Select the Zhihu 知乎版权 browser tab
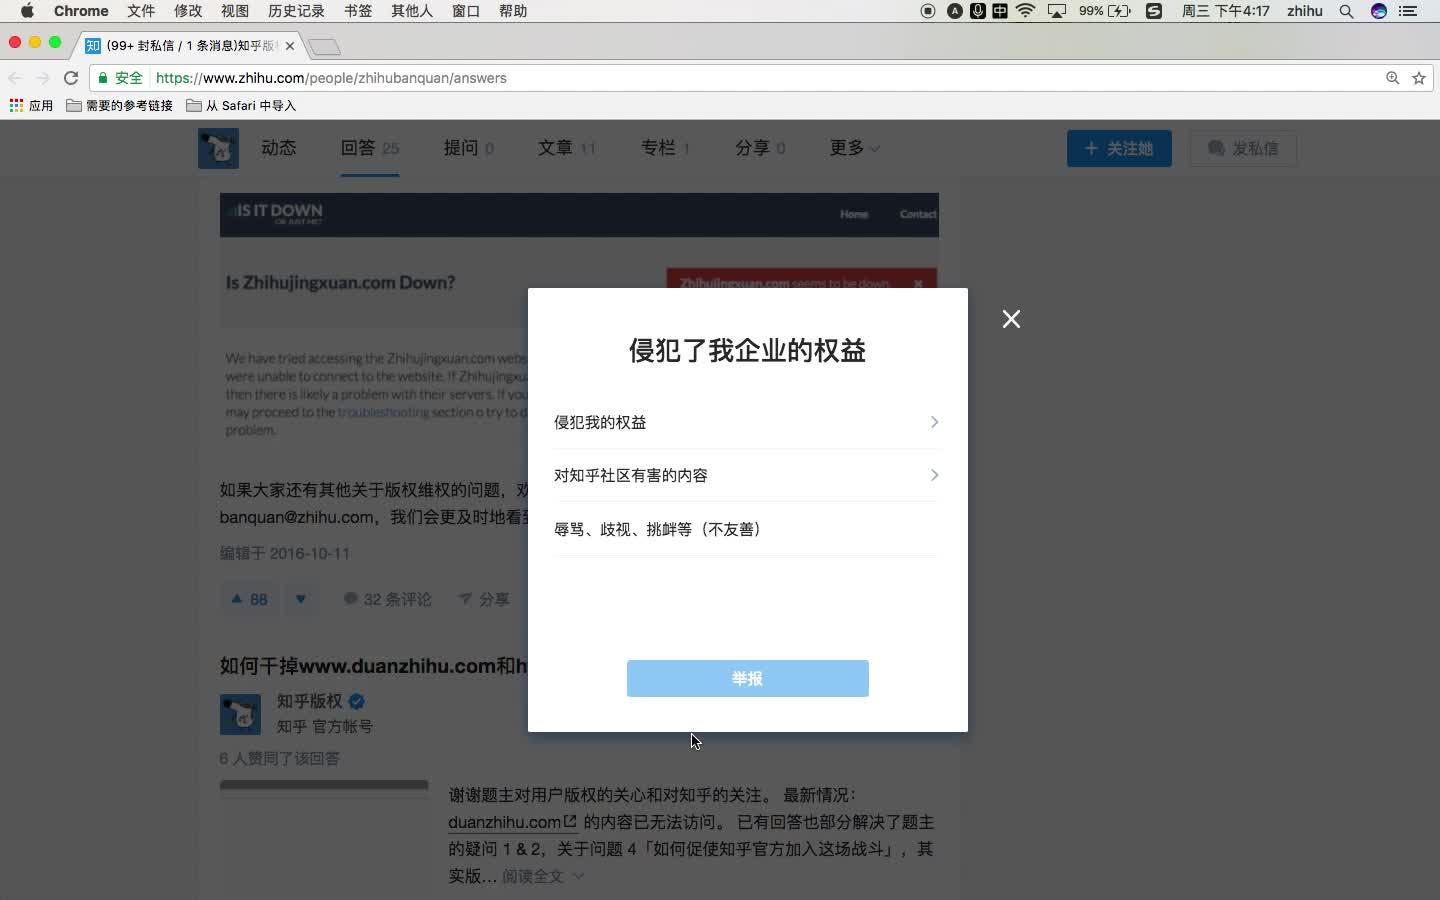Image resolution: width=1440 pixels, height=900 pixels. (190, 46)
